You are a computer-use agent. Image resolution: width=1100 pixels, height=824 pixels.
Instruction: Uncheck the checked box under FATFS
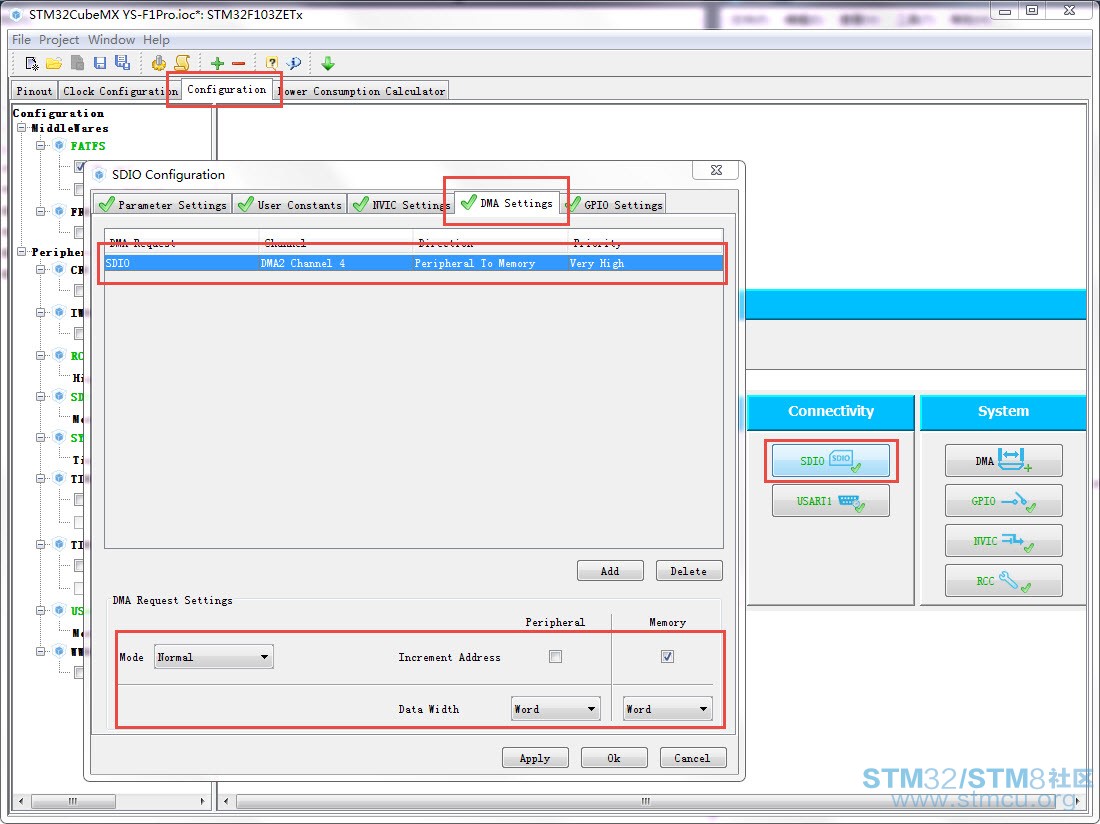coord(79,167)
